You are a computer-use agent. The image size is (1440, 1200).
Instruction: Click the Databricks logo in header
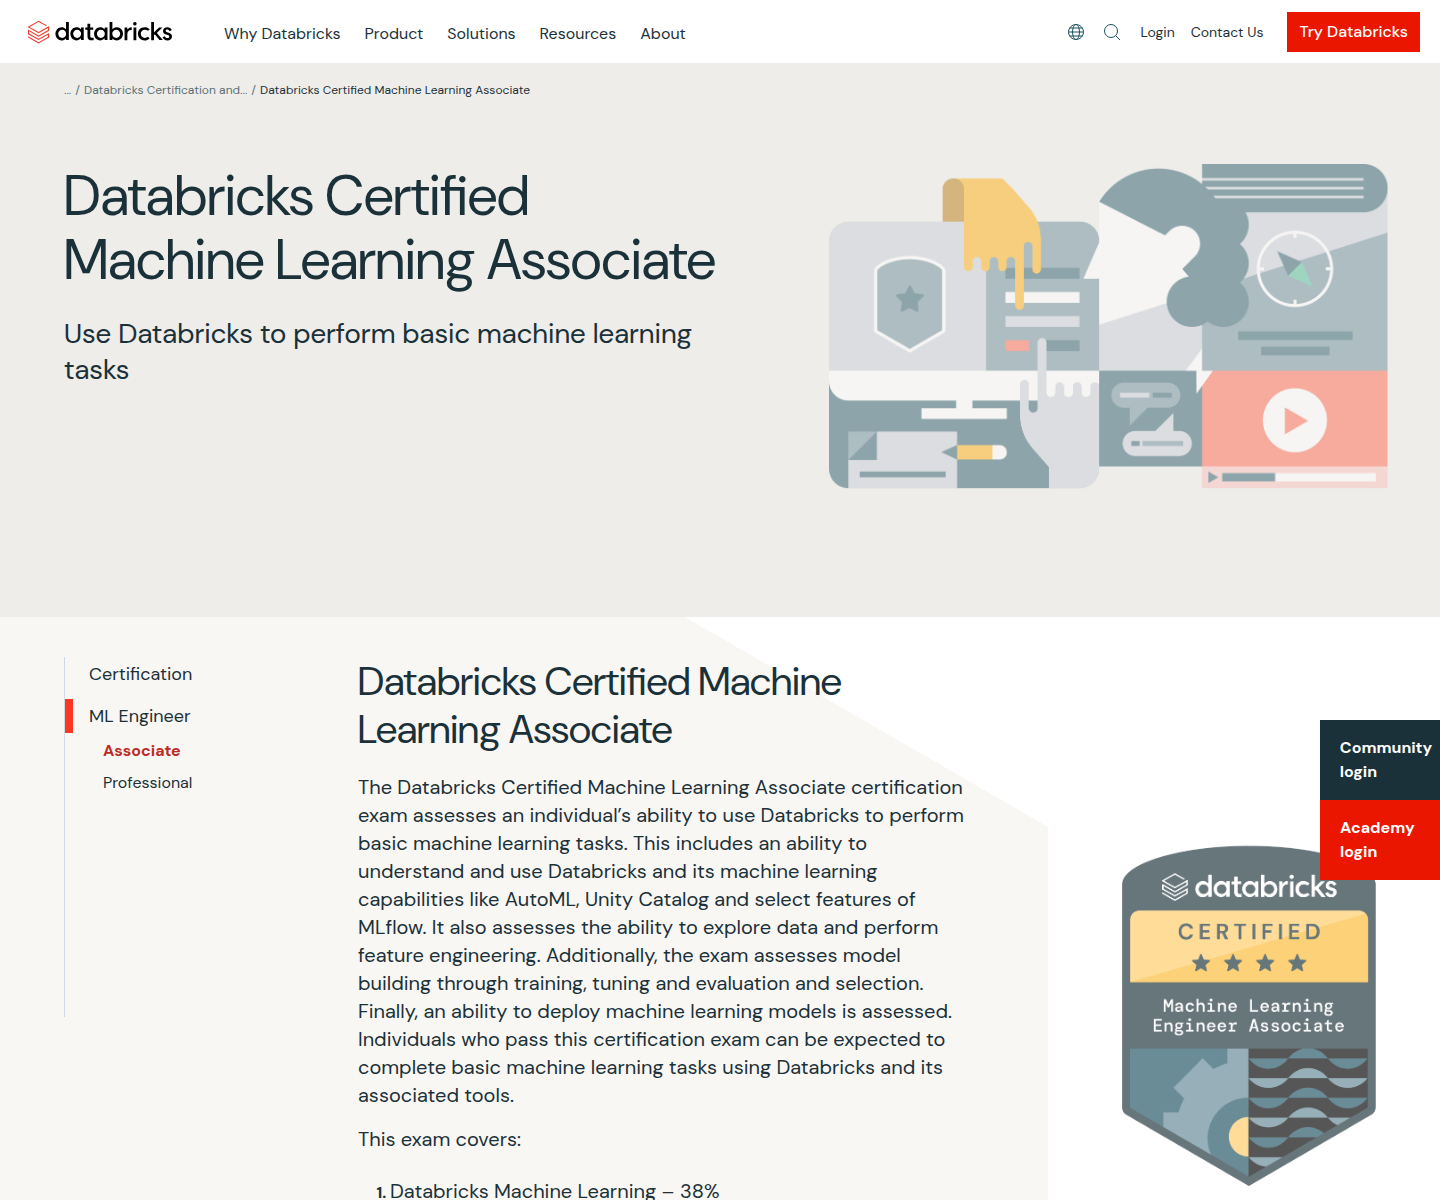100,32
